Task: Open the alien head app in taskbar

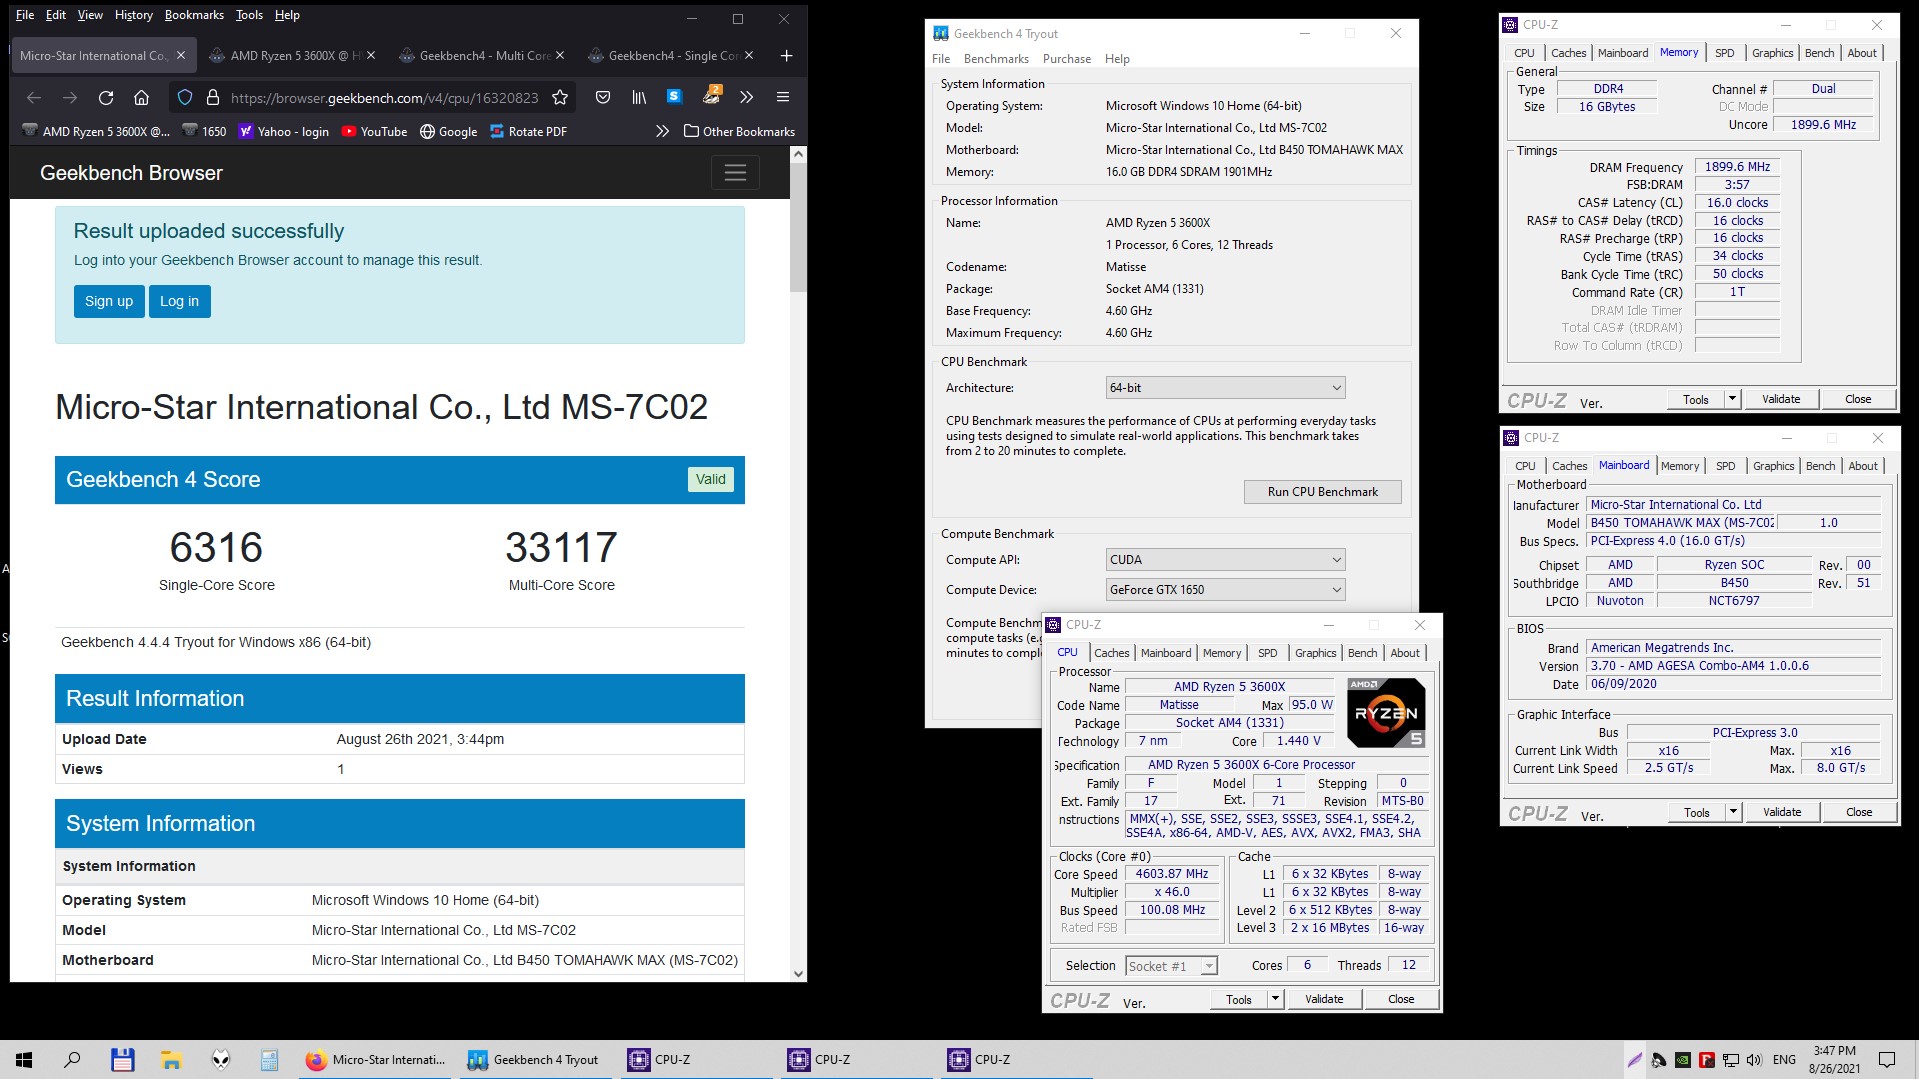Action: [x=220, y=1059]
